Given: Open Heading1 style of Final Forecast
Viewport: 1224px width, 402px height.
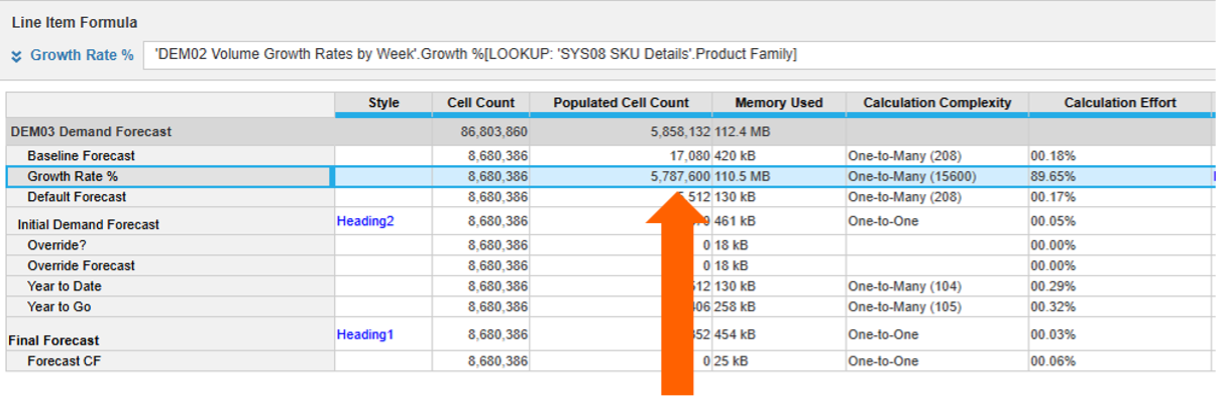Looking at the screenshot, I should 365,334.
